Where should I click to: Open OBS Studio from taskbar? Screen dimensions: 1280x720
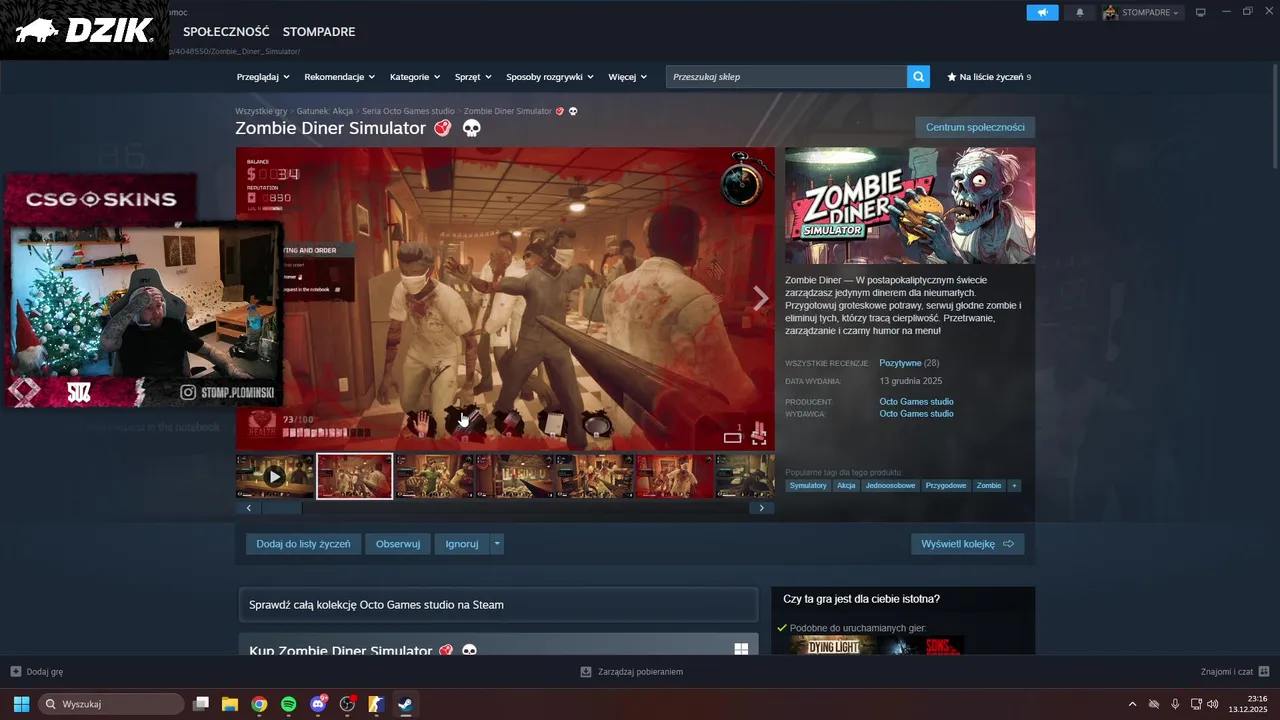pos(347,704)
